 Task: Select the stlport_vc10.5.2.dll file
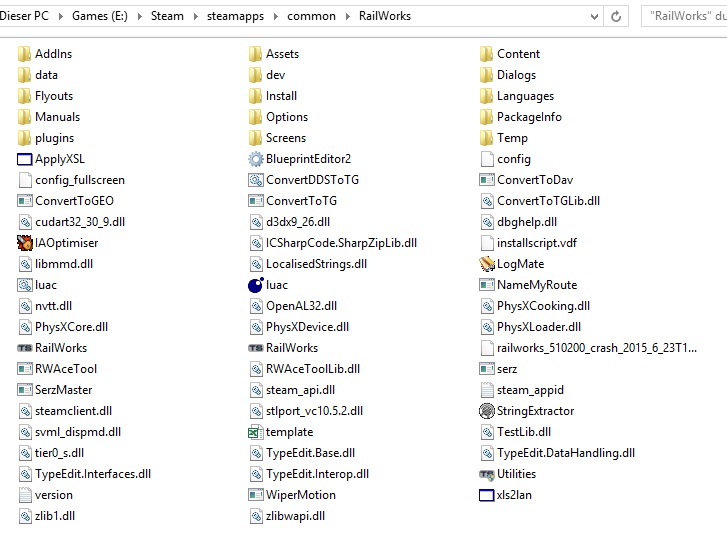click(x=306, y=411)
